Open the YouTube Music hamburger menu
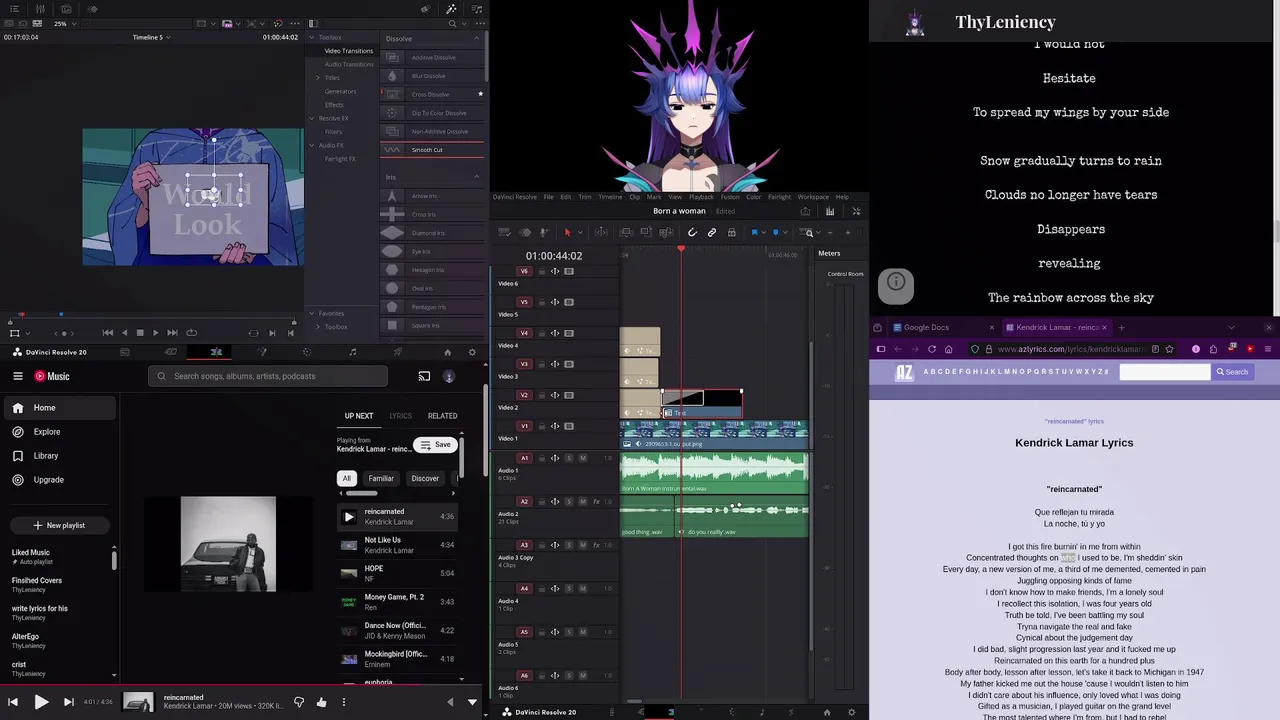Screen dimensions: 1280x720 pos(18,376)
